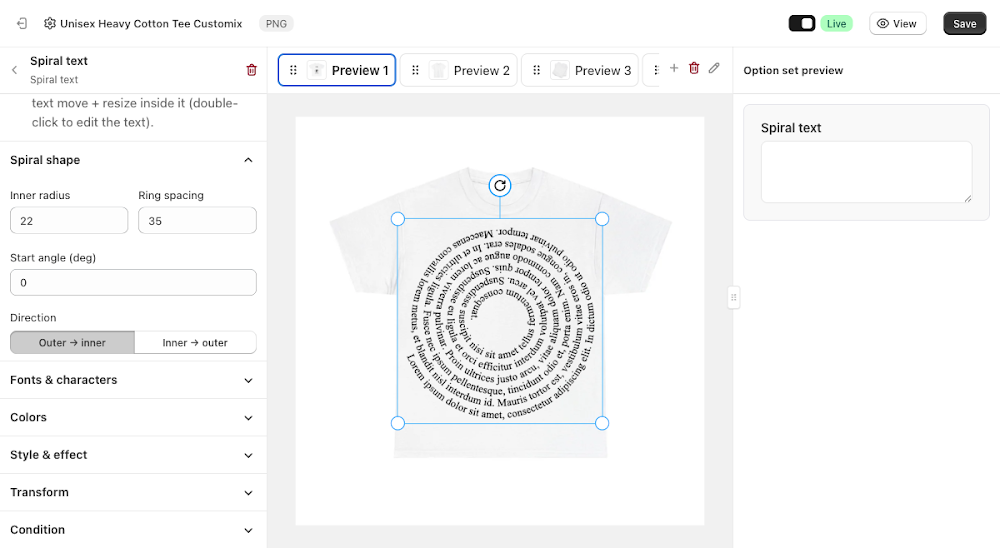Viewport: 1000px width, 548px height.
Task: Click the bottom-left resize handle of selection
Action: 397,423
